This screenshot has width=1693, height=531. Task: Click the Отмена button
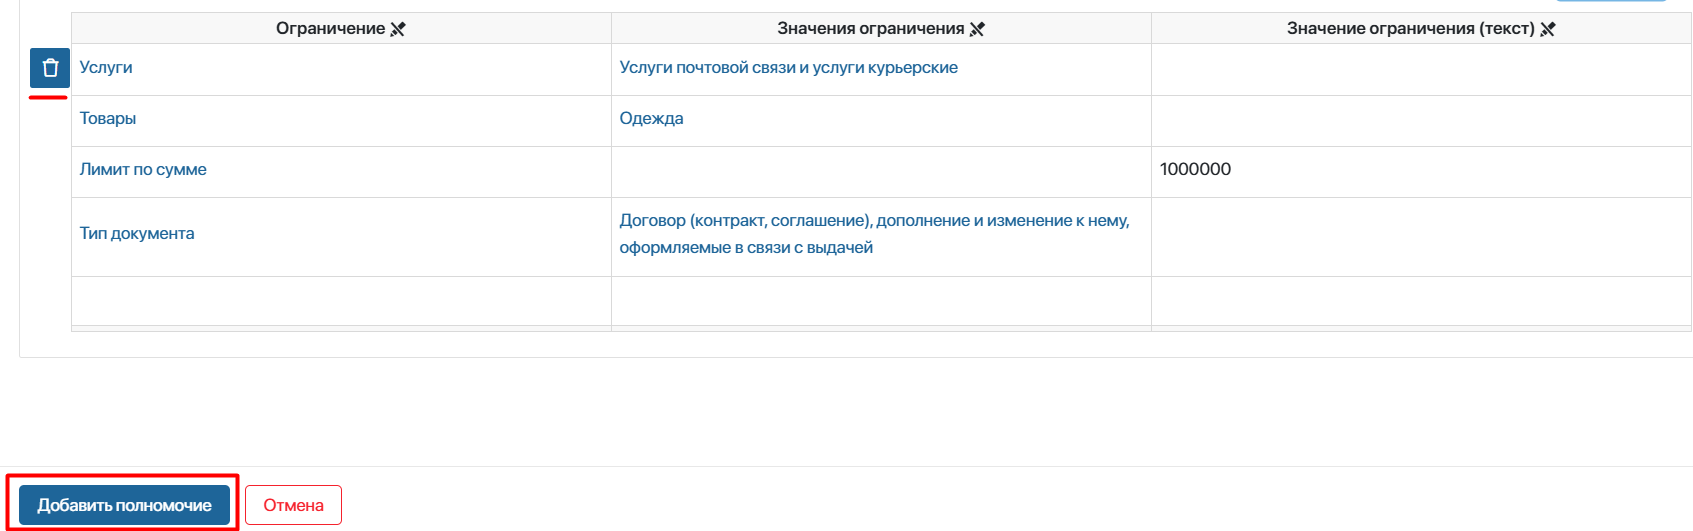pos(293,505)
